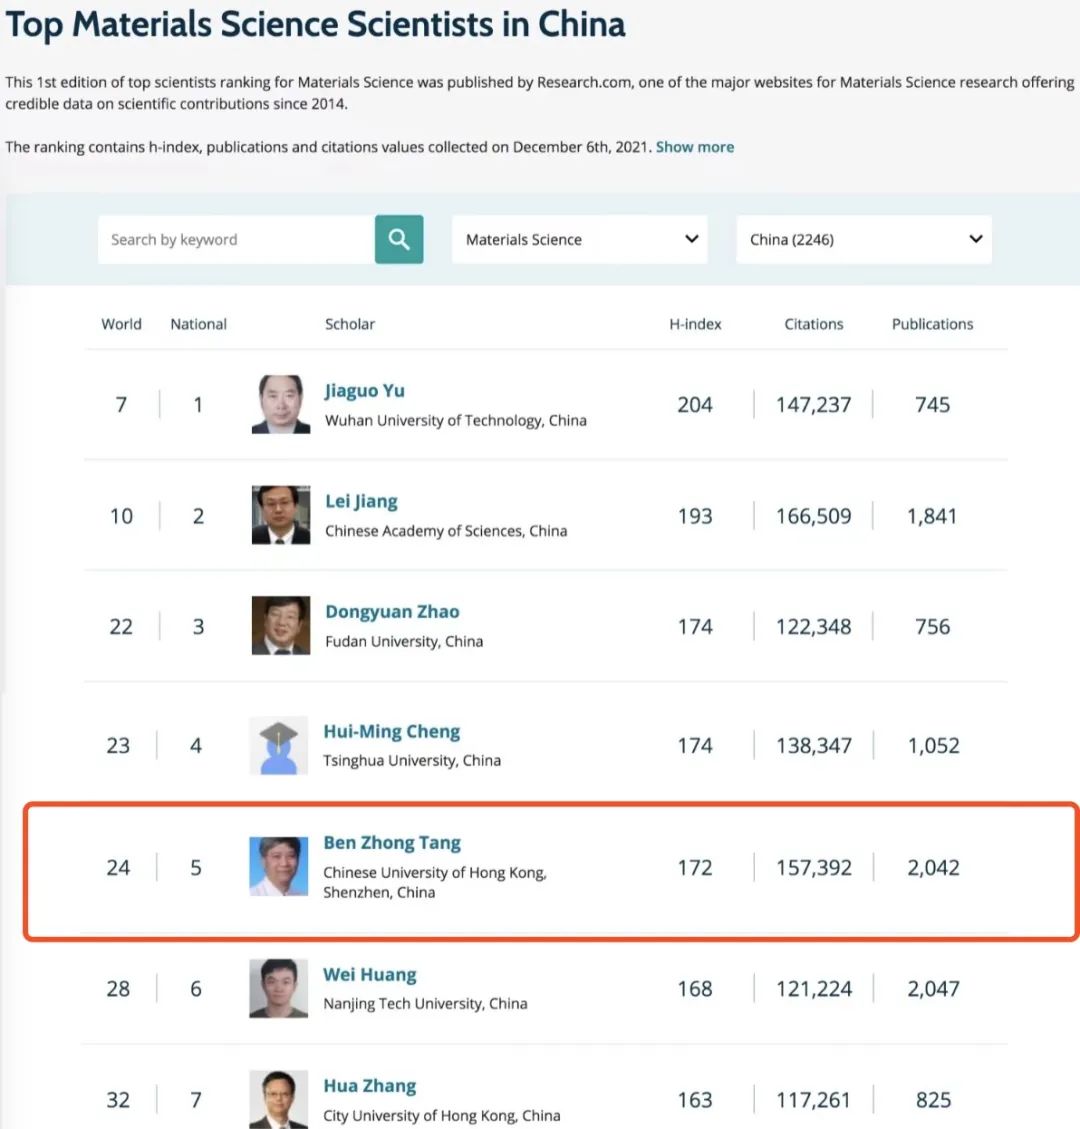This screenshot has height=1129, width=1080.
Task: Click the Show more link
Action: pos(694,147)
